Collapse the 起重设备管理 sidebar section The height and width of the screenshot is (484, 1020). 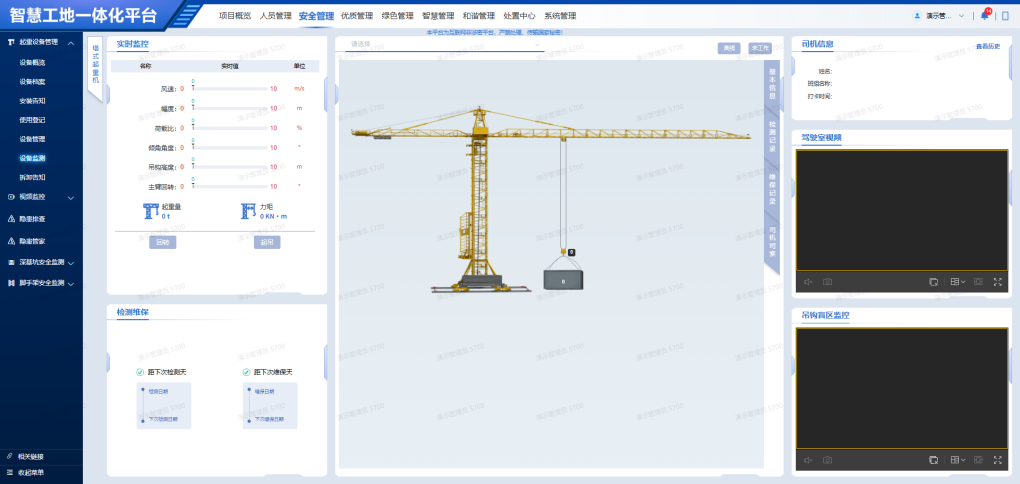71,43
